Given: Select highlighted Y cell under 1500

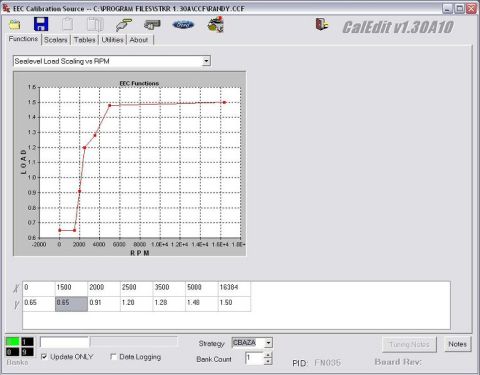Looking at the screenshot, I should click(71, 304).
